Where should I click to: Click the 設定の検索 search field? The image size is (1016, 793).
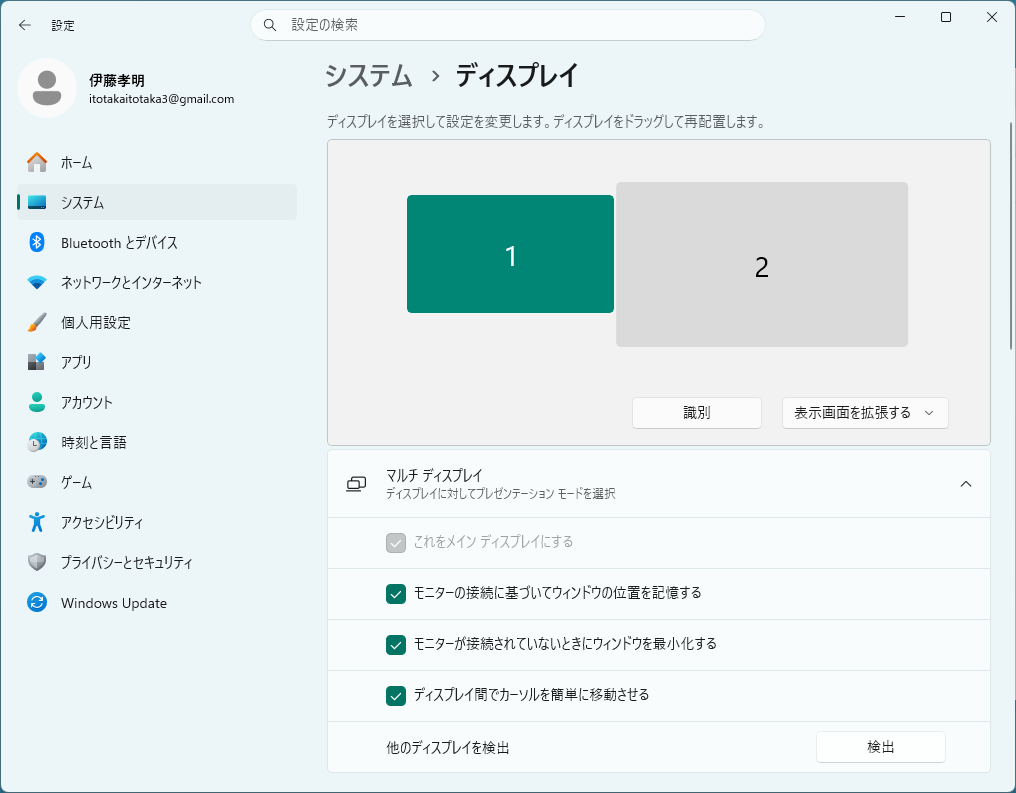click(507, 25)
